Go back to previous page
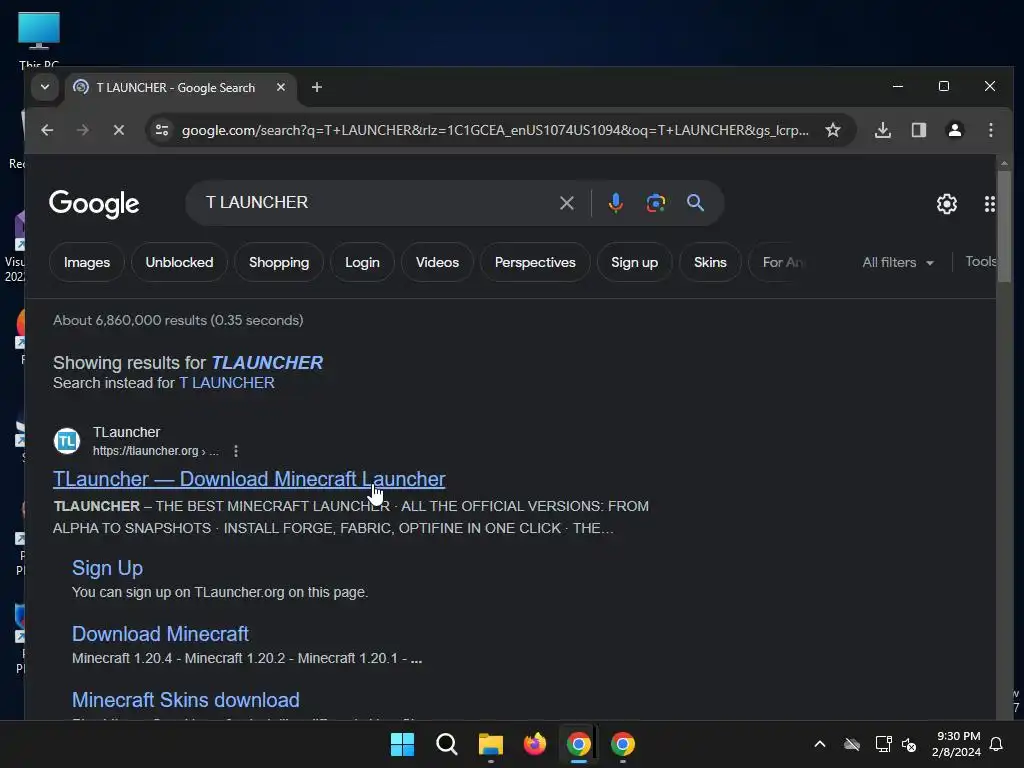Viewport: 1024px width, 768px height. (x=47, y=130)
